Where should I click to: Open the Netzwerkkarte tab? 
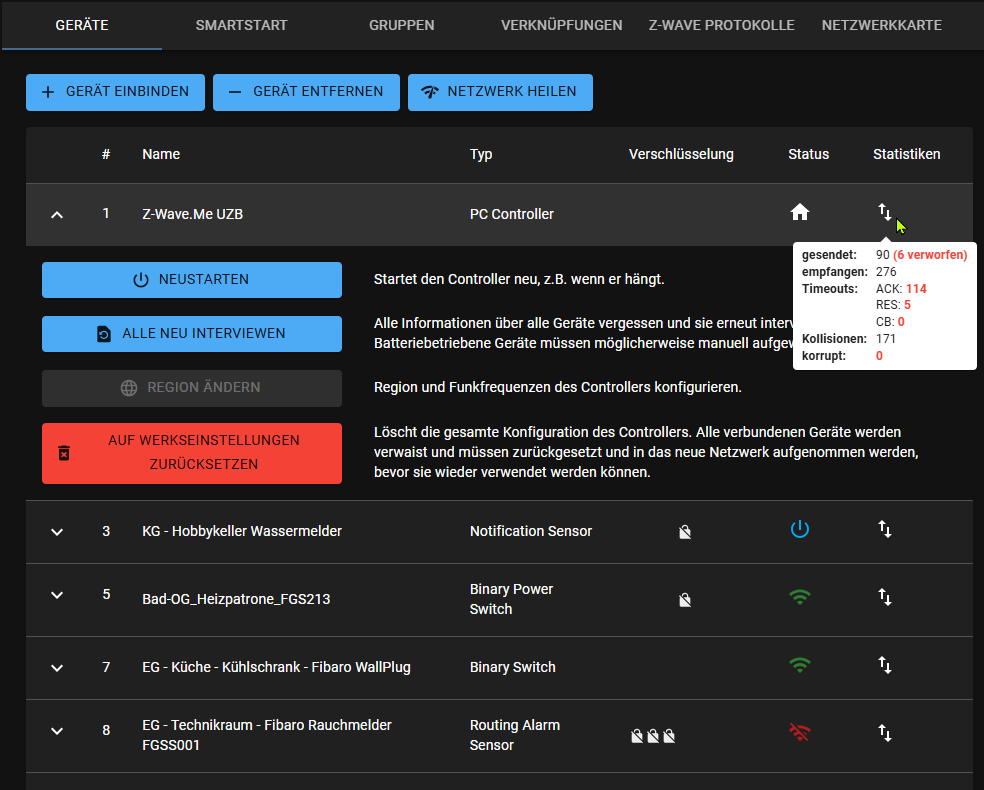tap(881, 25)
